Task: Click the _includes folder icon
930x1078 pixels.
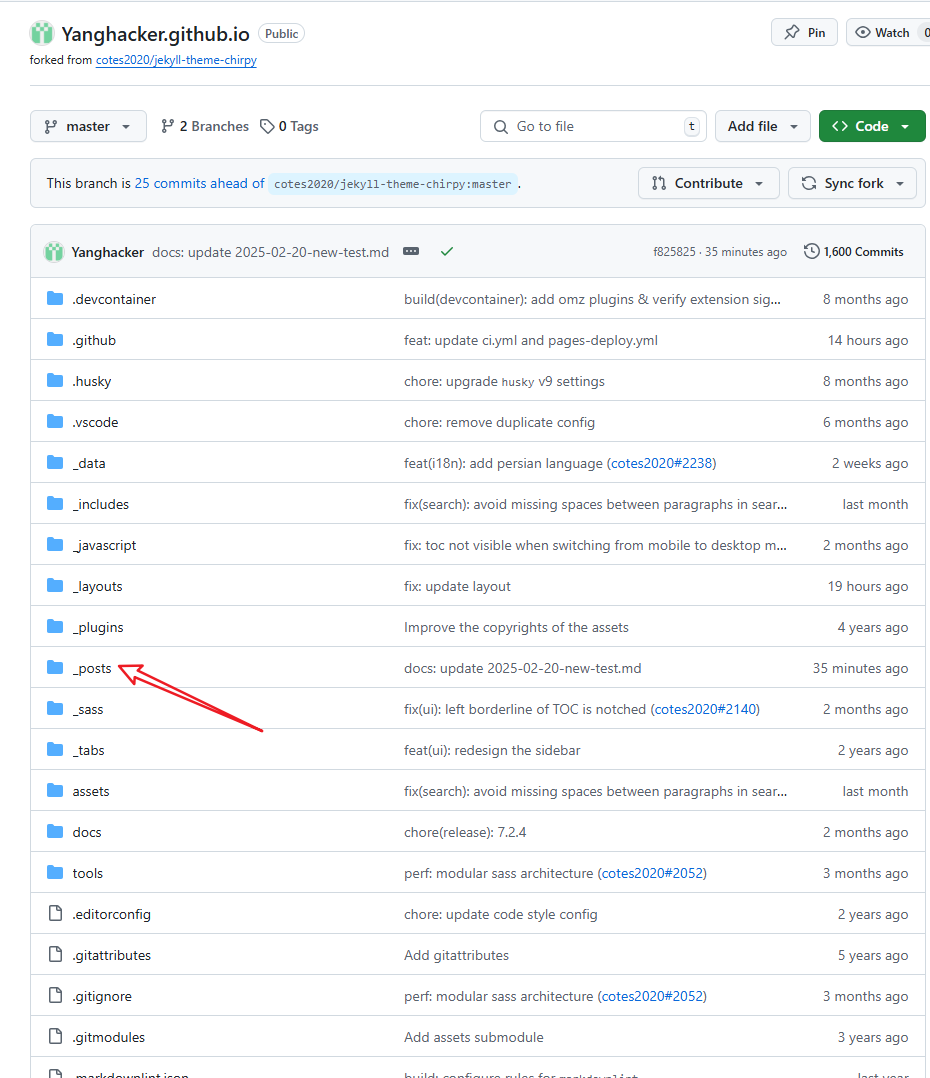Action: [x=55, y=503]
